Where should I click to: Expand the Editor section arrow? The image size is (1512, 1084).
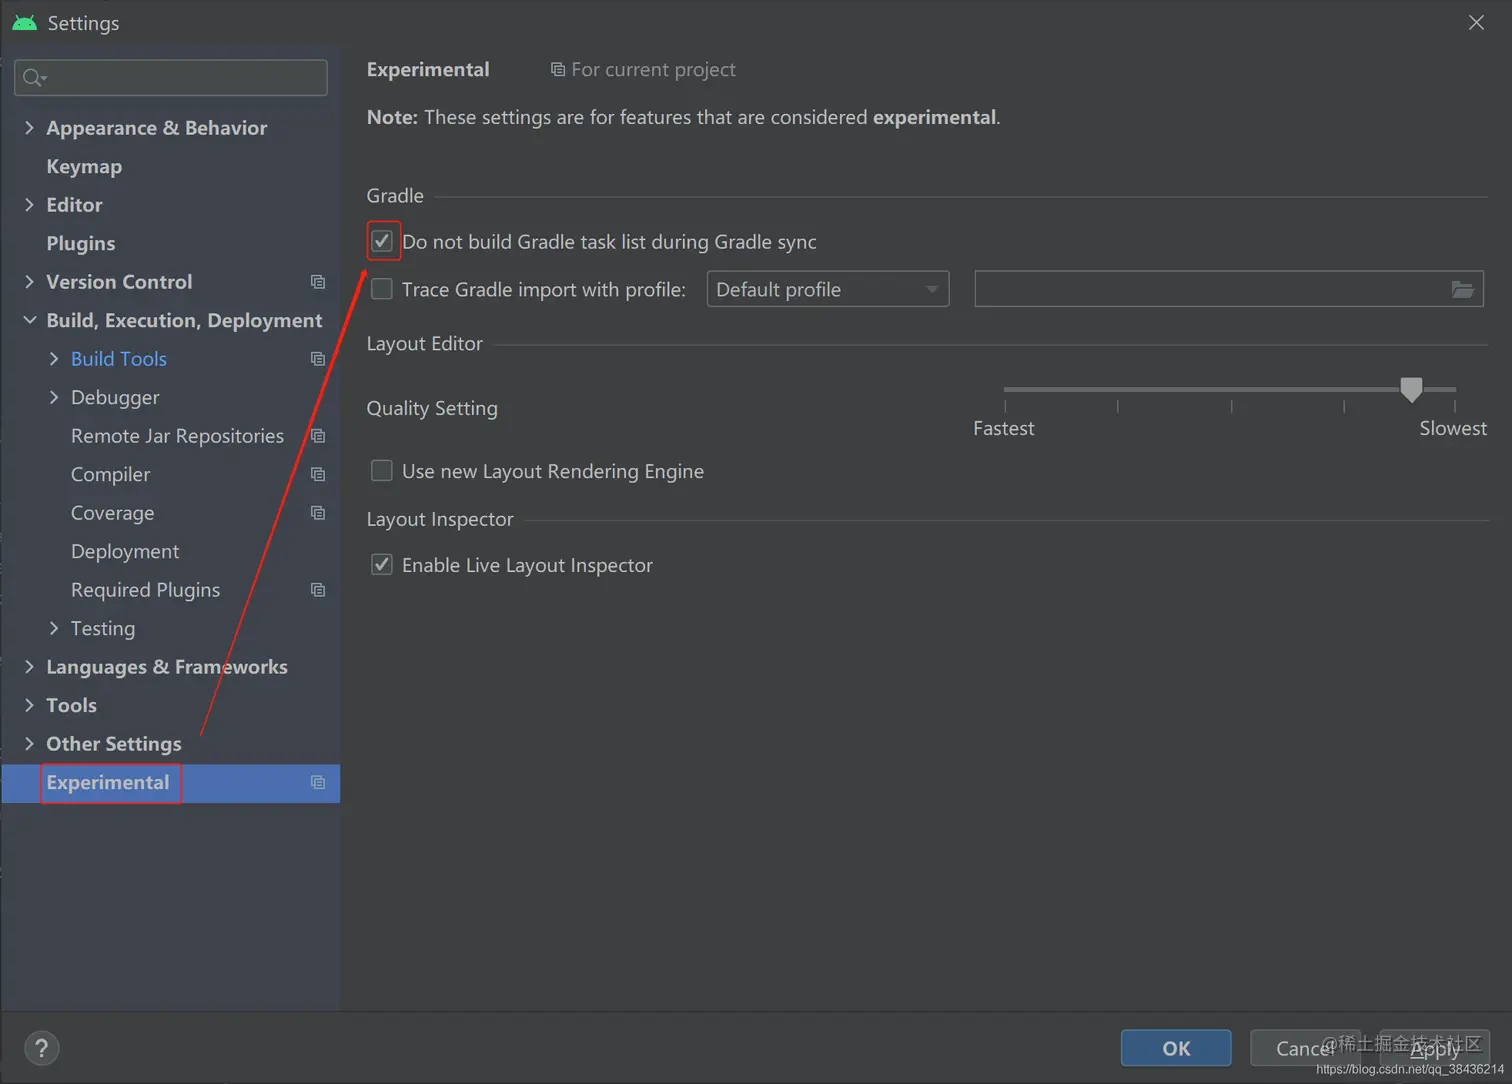point(29,205)
